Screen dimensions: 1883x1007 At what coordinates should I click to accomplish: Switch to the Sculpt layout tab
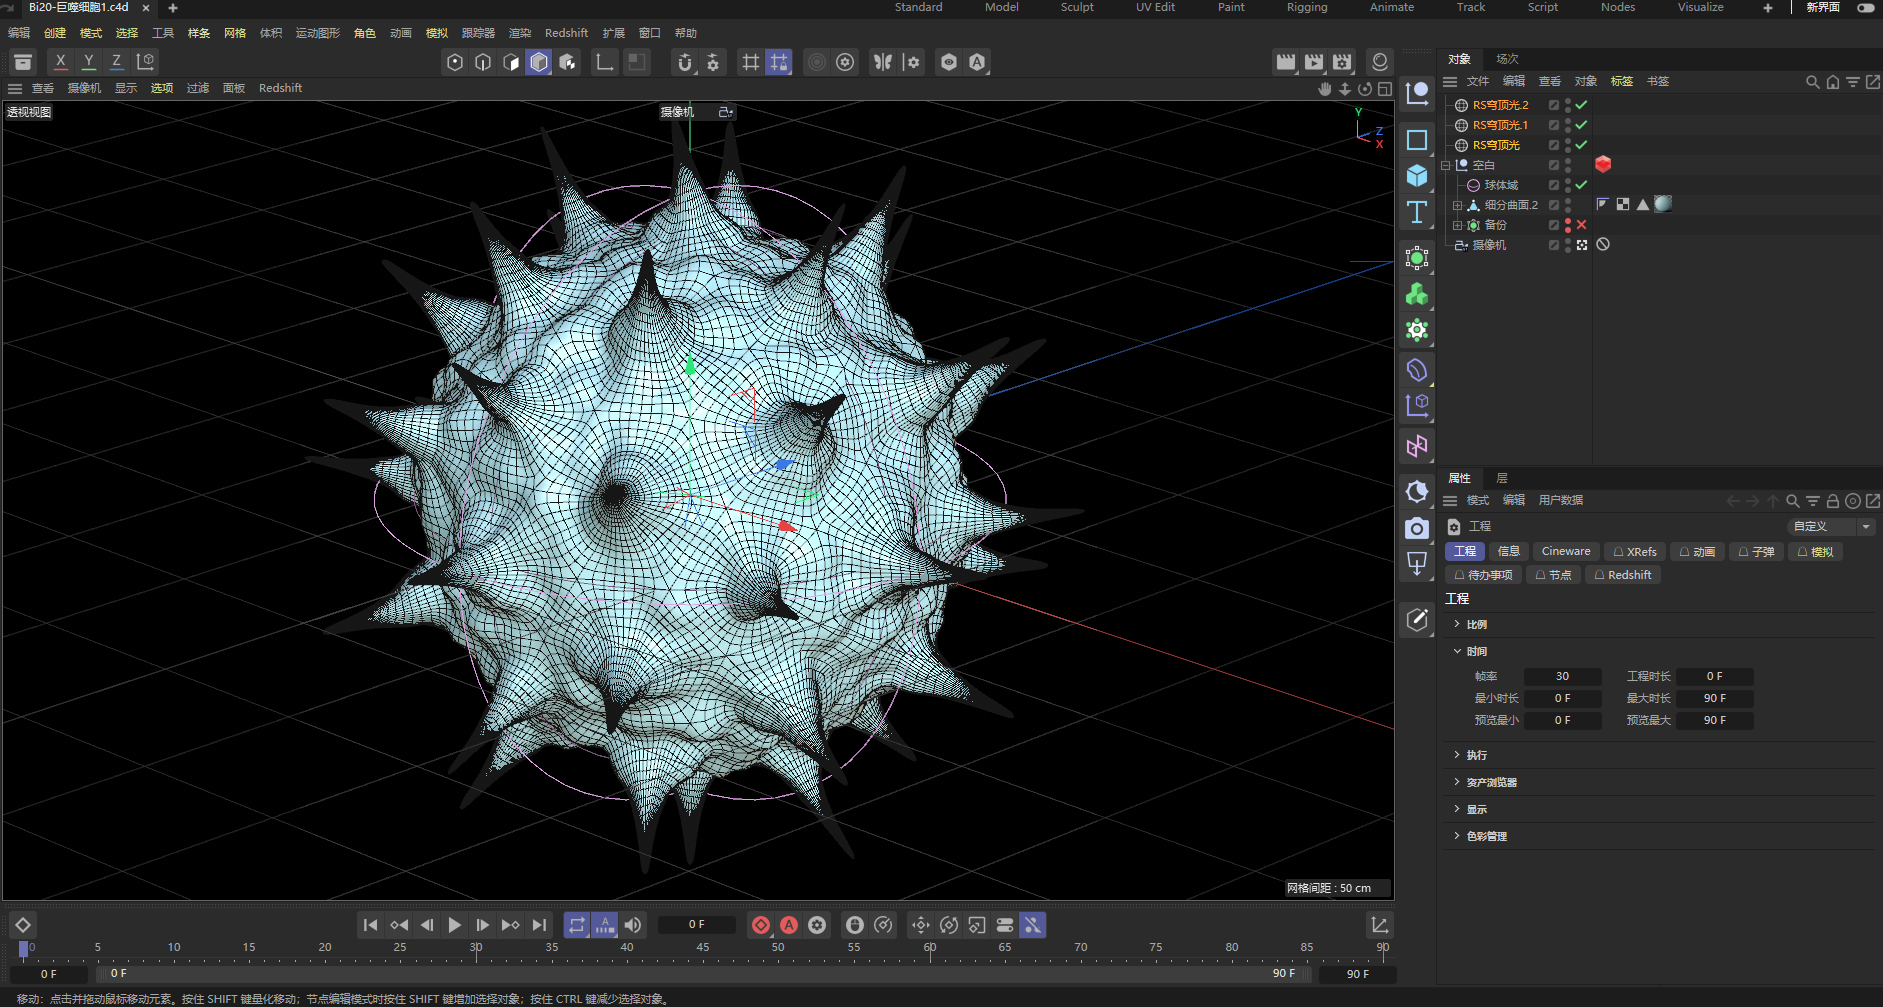[1077, 7]
